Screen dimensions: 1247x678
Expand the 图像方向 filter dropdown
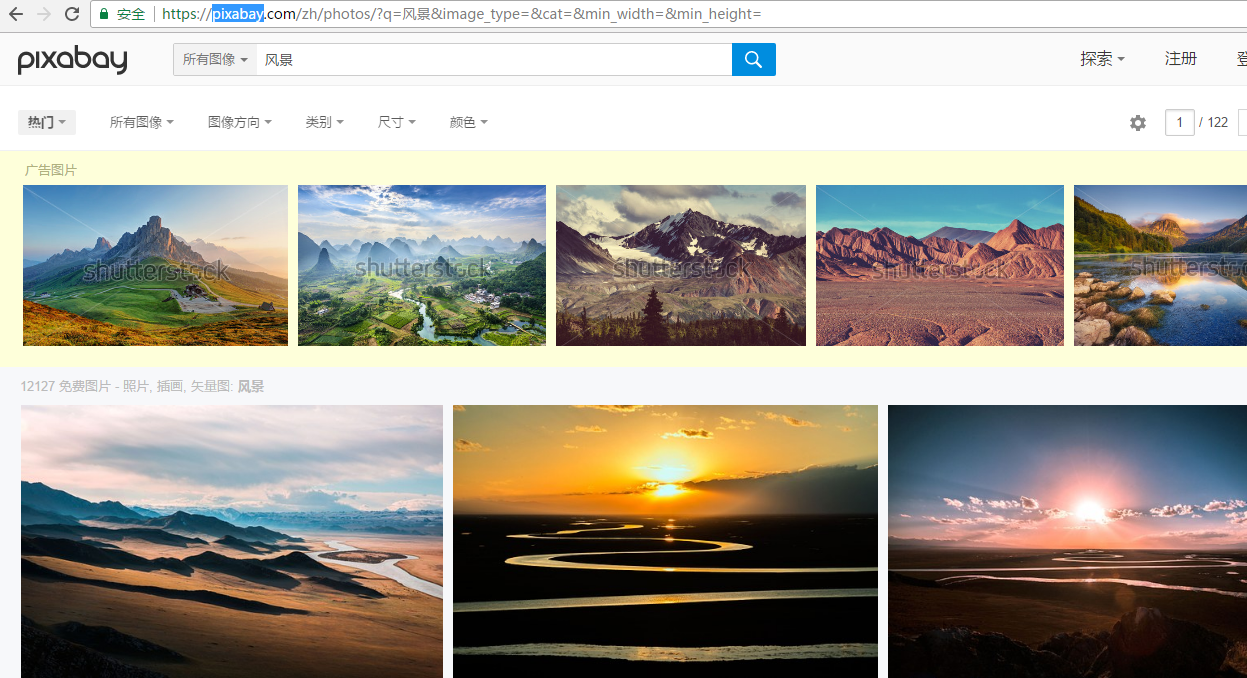(240, 122)
